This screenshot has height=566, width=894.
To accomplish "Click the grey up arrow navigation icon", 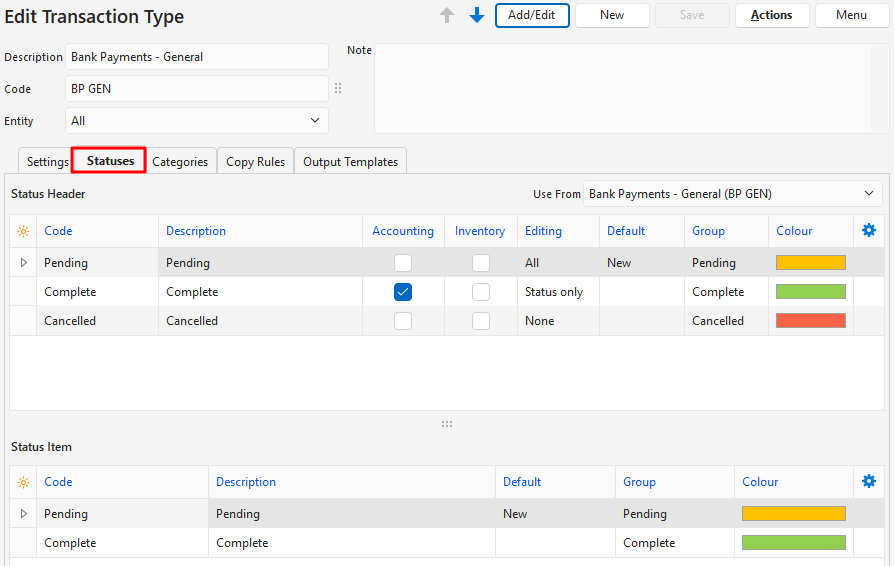I will pos(447,15).
